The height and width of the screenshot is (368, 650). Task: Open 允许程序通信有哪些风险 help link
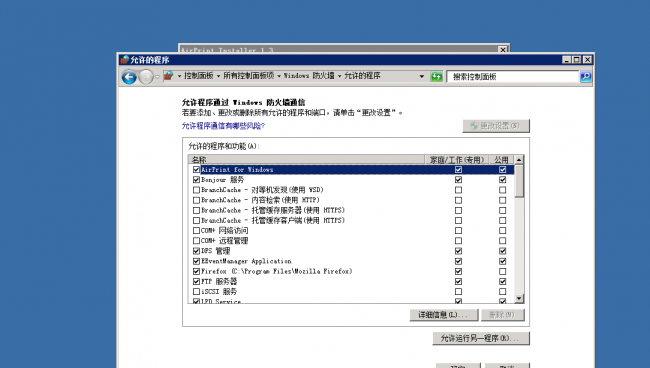pyautogui.click(x=223, y=126)
